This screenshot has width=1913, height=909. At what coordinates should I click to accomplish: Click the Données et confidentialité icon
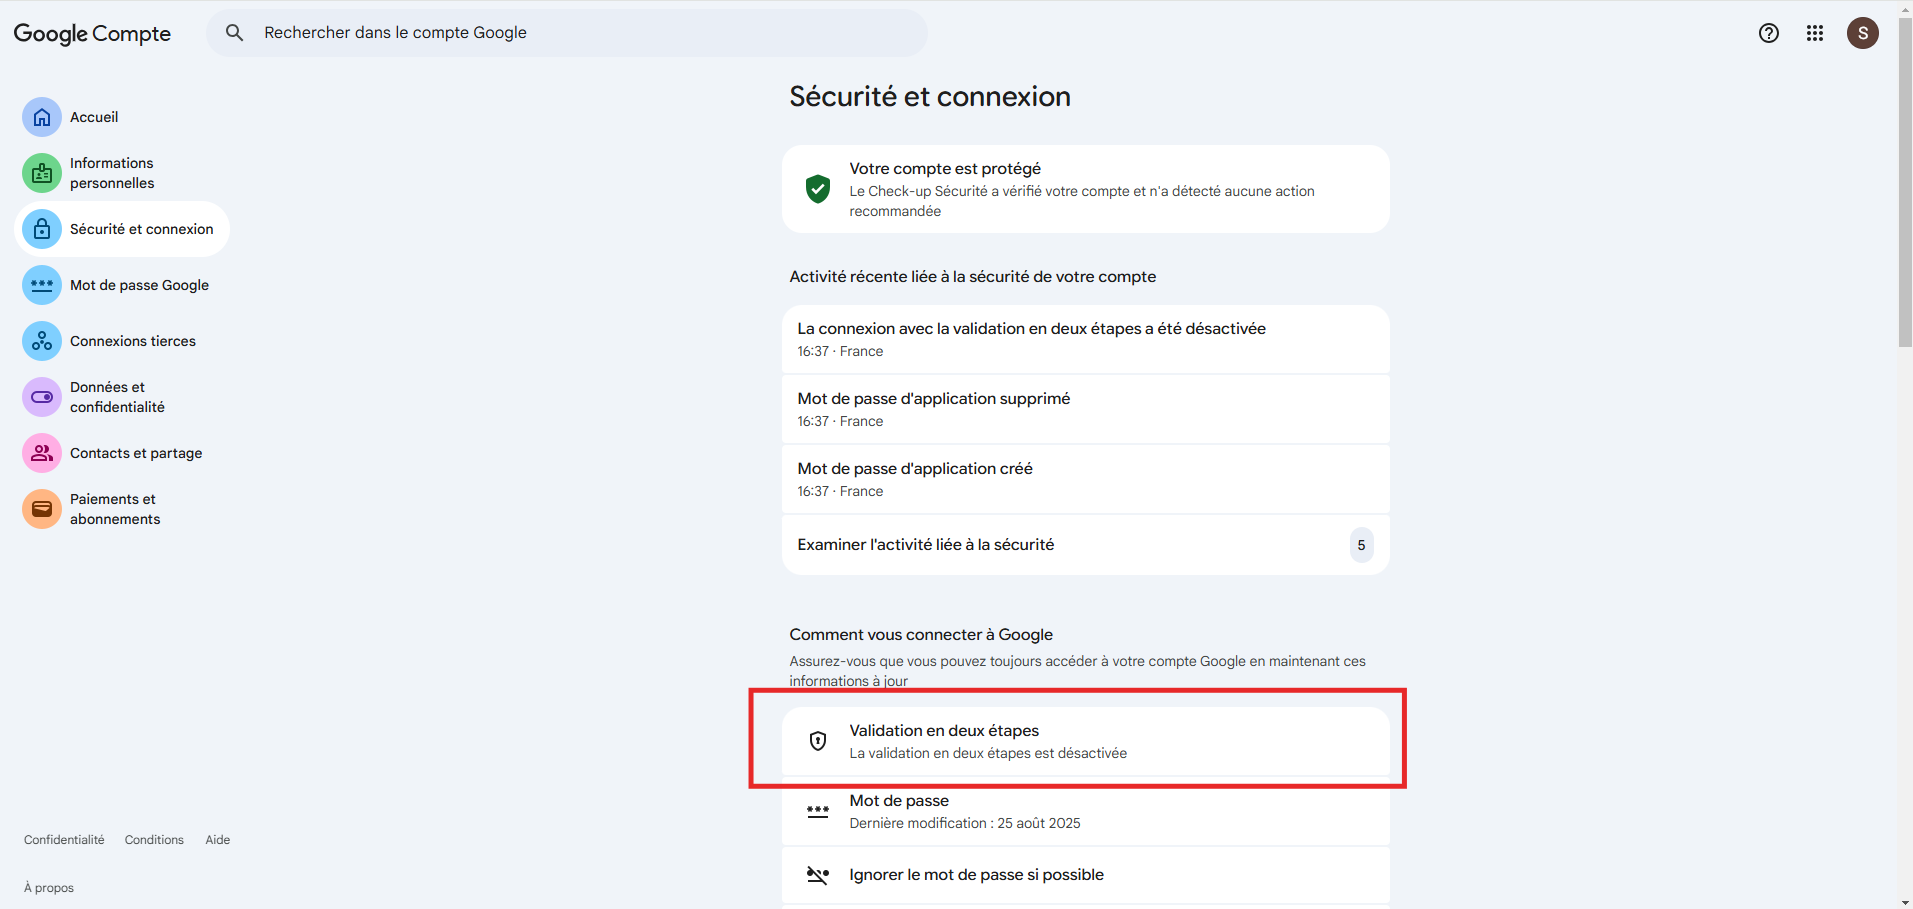(x=42, y=397)
